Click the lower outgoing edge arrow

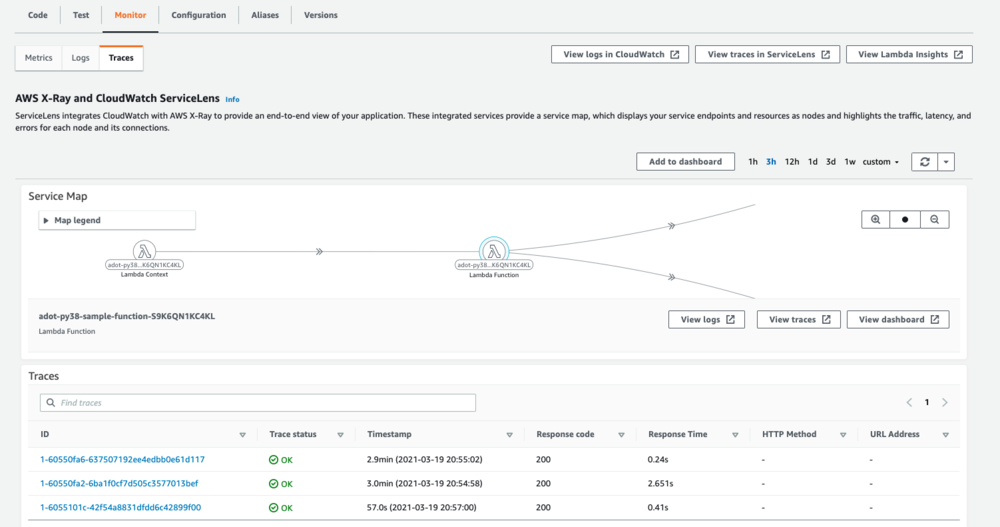pyautogui.click(x=671, y=278)
